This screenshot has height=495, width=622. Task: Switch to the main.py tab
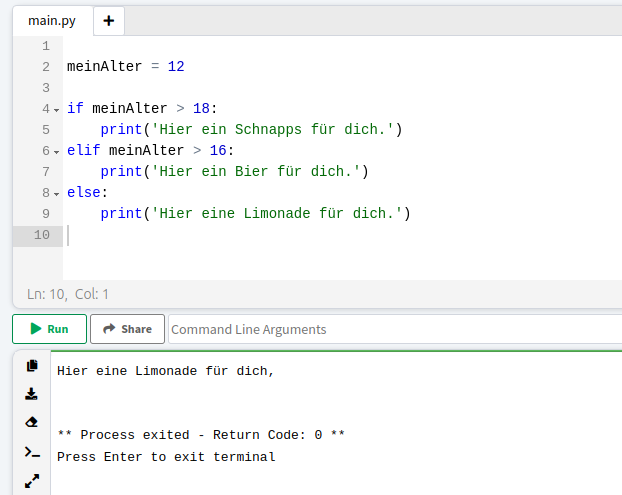pos(52,21)
